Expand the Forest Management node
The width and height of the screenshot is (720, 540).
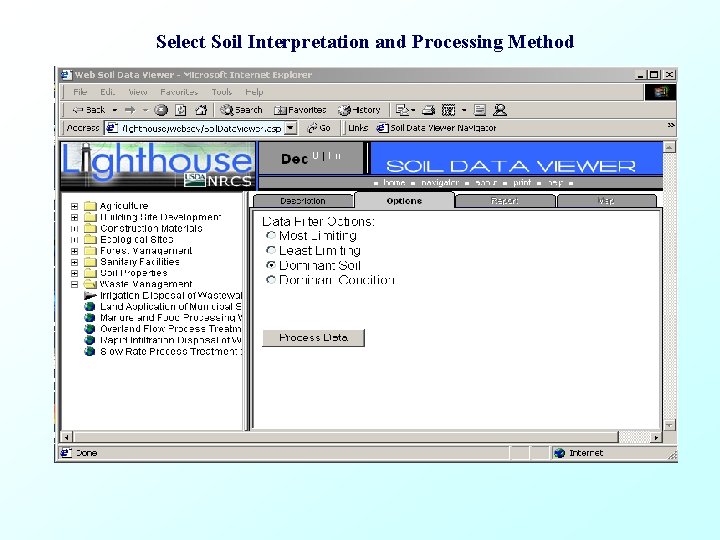point(74,251)
